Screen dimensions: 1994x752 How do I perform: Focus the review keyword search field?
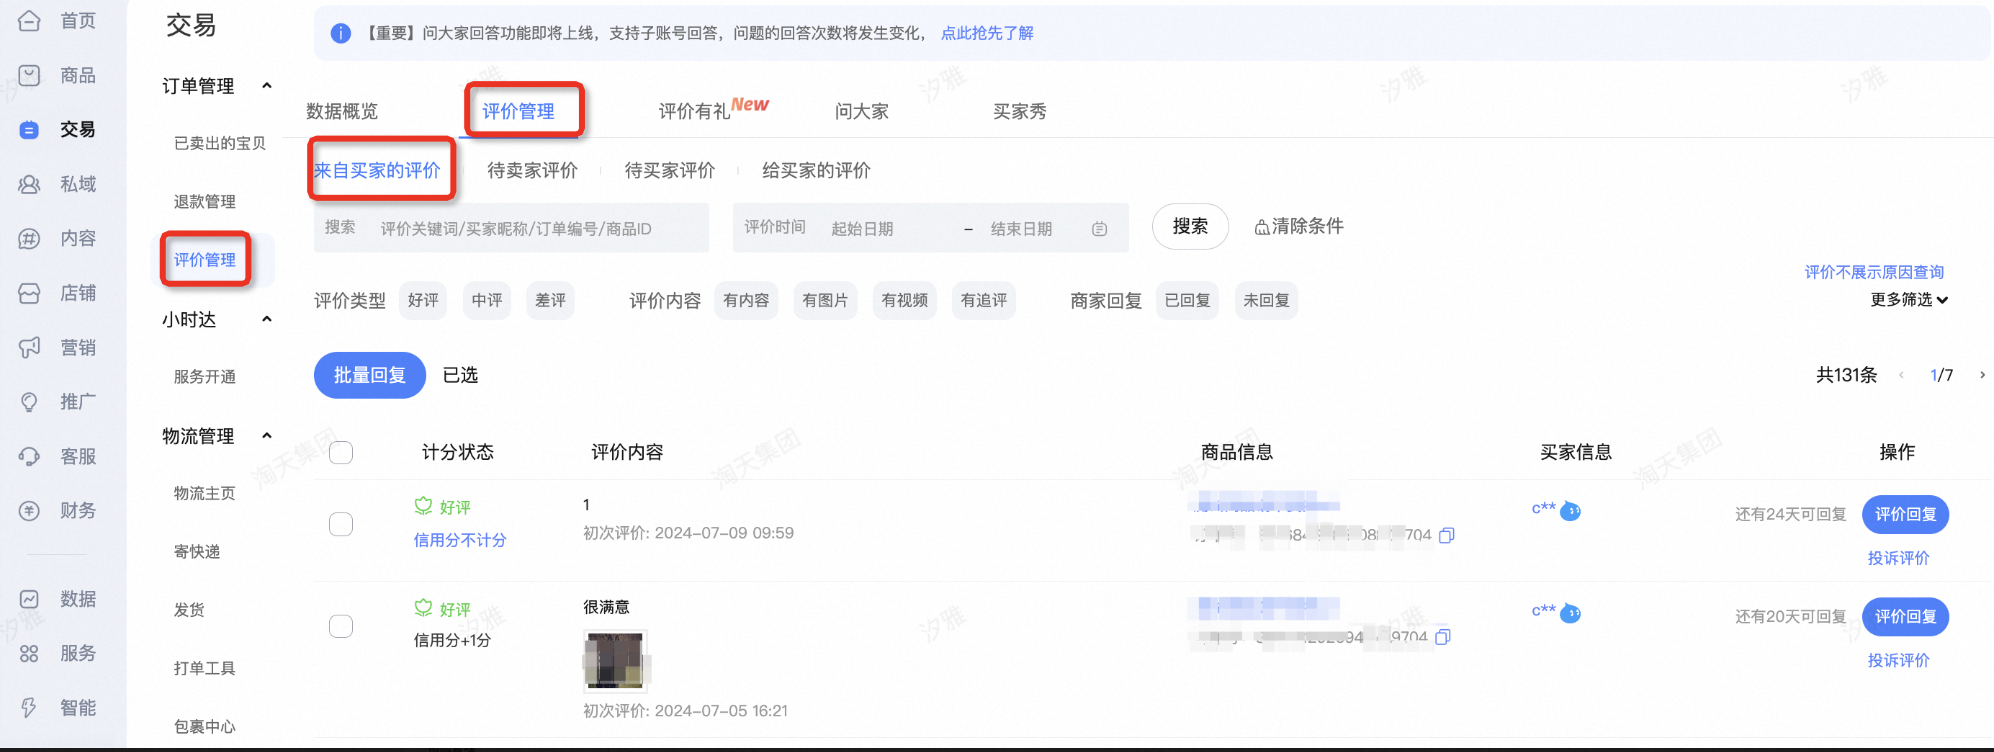(x=511, y=228)
